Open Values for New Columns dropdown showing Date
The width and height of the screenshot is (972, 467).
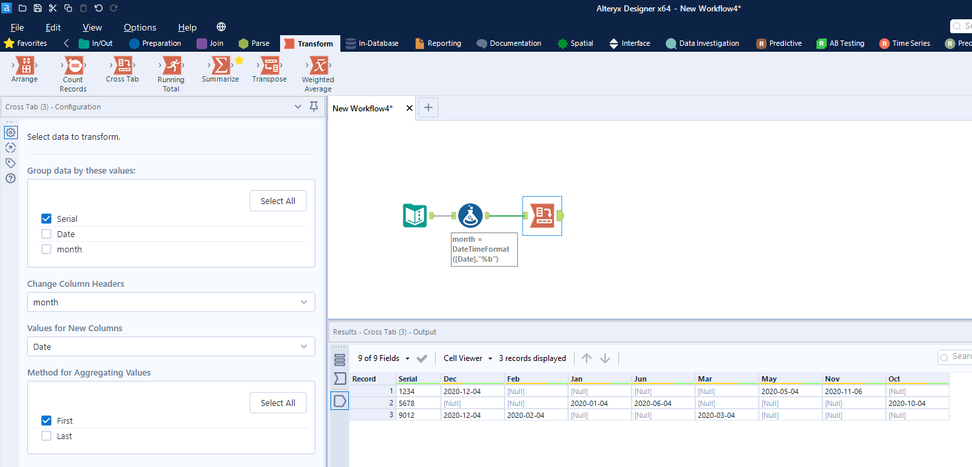coord(171,347)
